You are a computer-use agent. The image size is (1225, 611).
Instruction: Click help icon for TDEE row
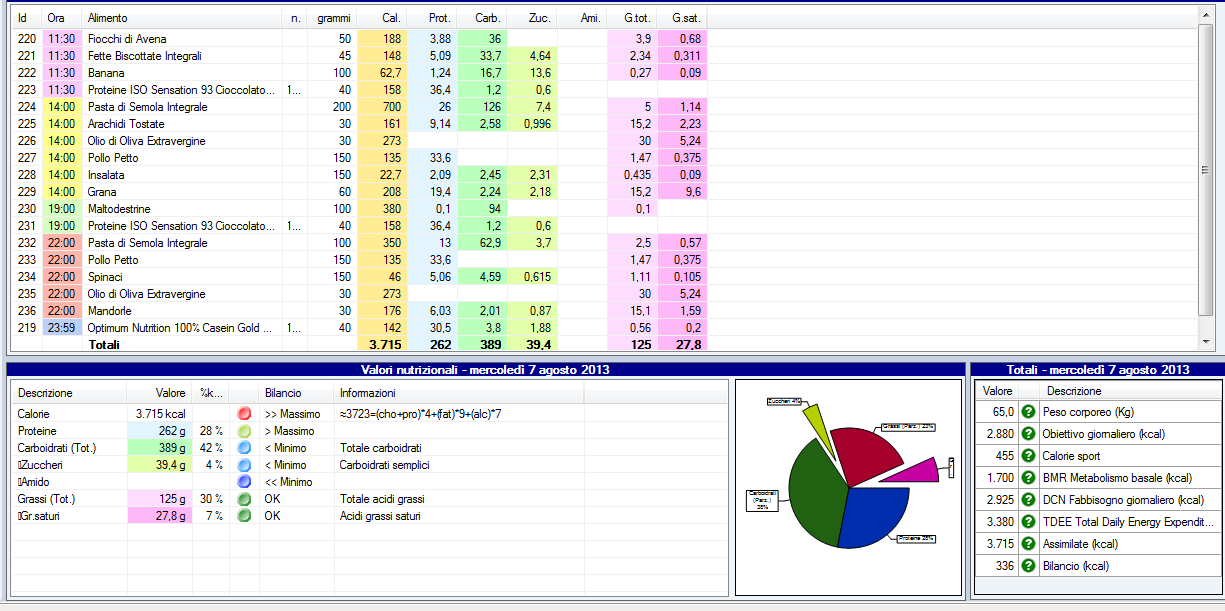1030,522
